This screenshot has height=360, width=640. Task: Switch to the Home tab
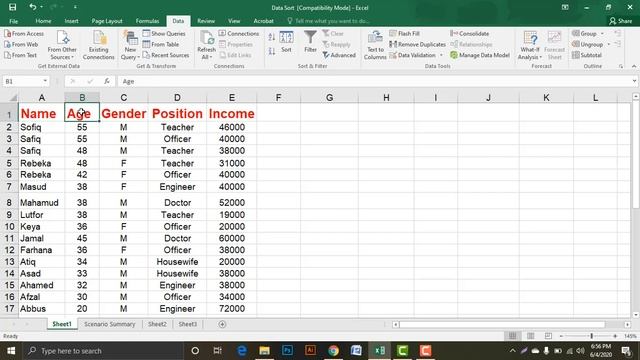tap(43, 21)
